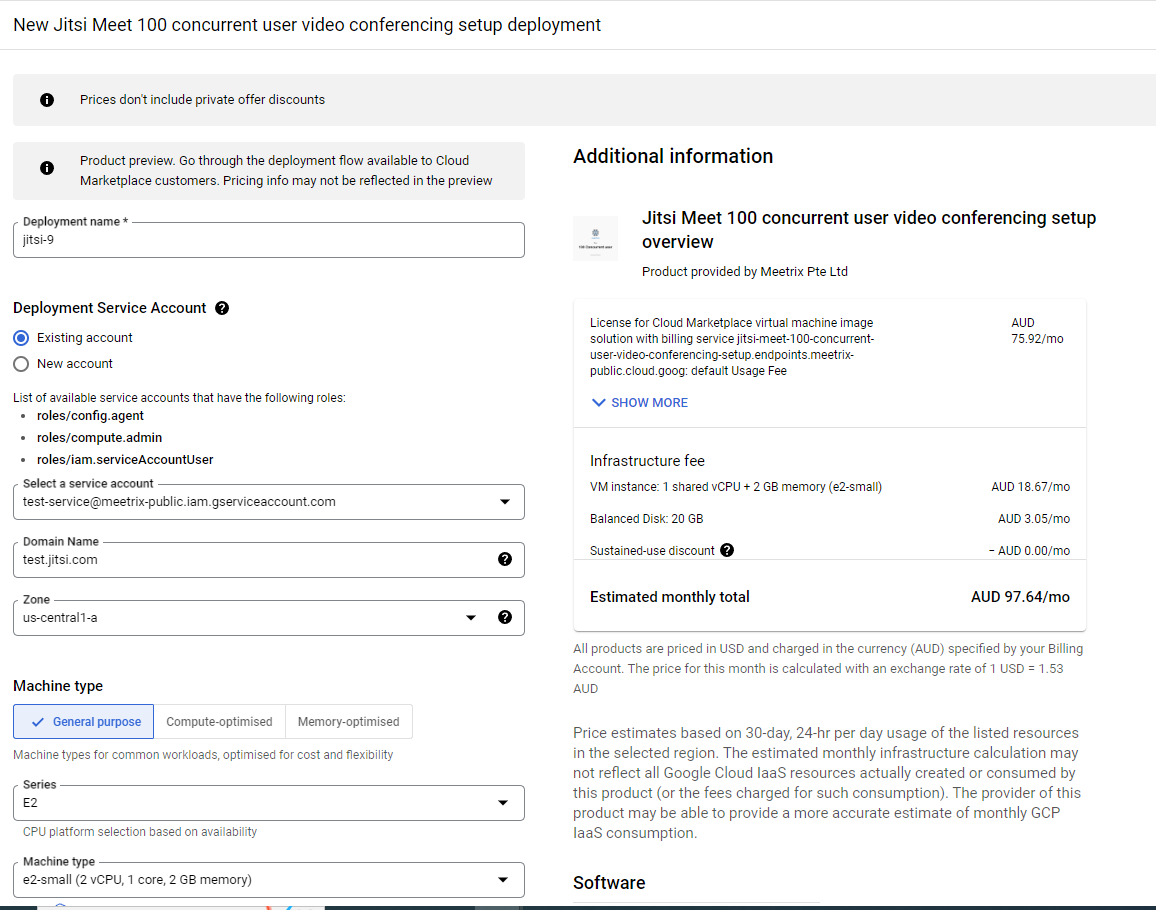Click the info icon about private offer discounts
The width and height of the screenshot is (1156, 910).
47,100
